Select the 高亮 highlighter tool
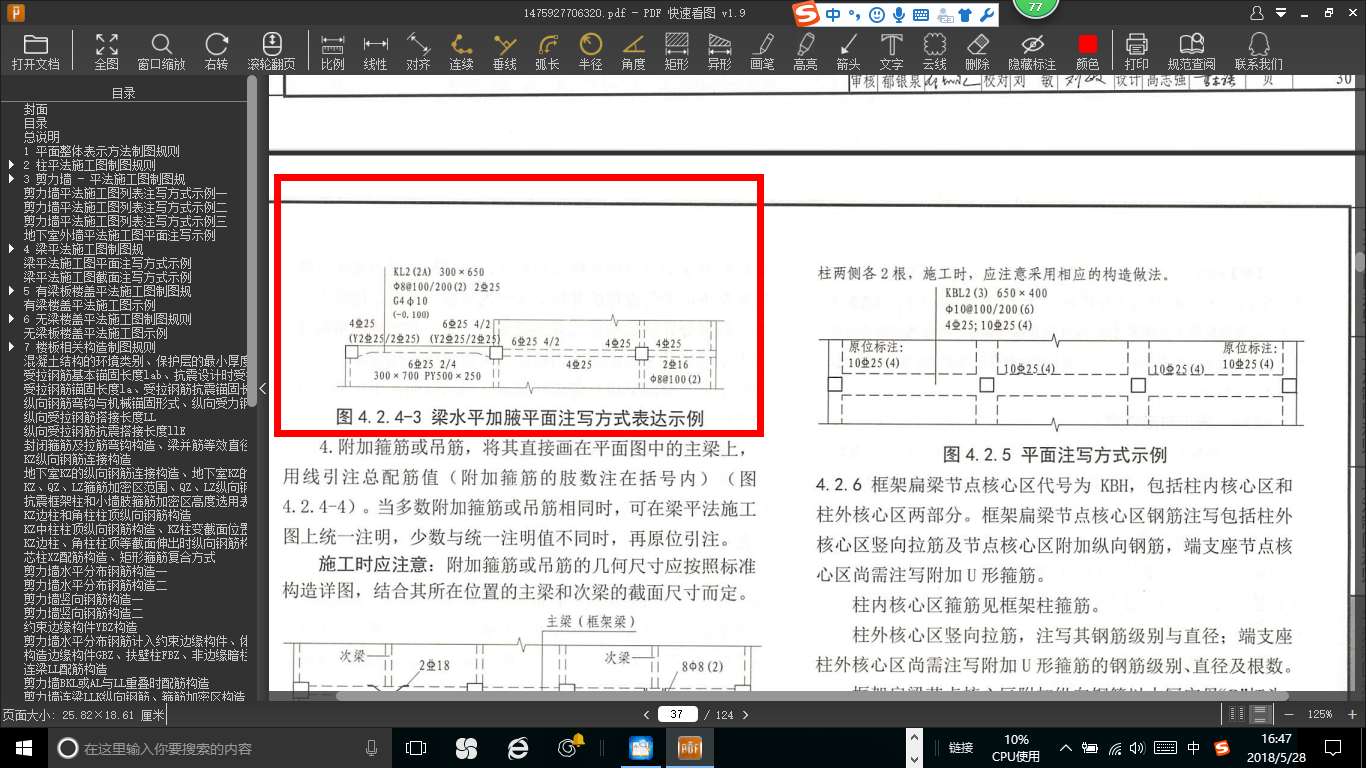The width and height of the screenshot is (1366, 768). click(x=805, y=51)
